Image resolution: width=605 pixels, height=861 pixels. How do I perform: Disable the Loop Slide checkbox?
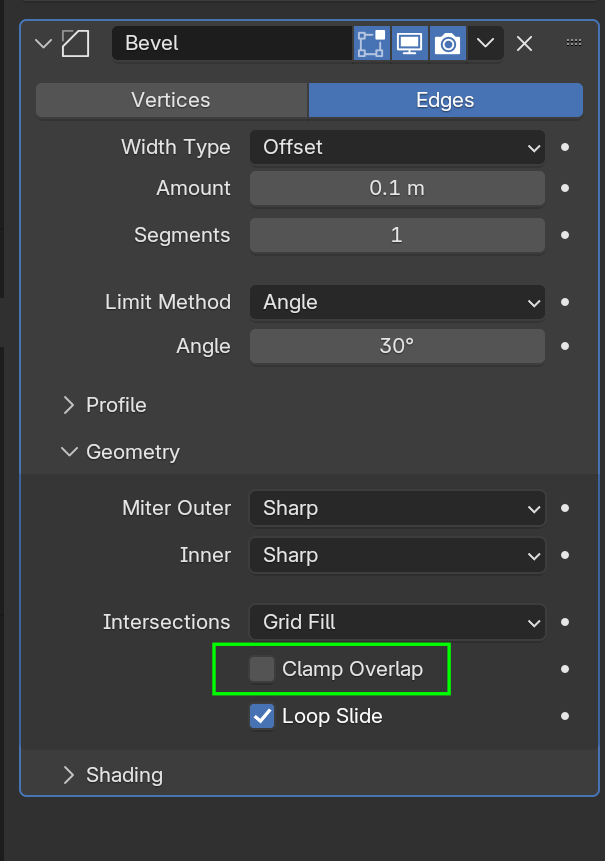coord(261,716)
